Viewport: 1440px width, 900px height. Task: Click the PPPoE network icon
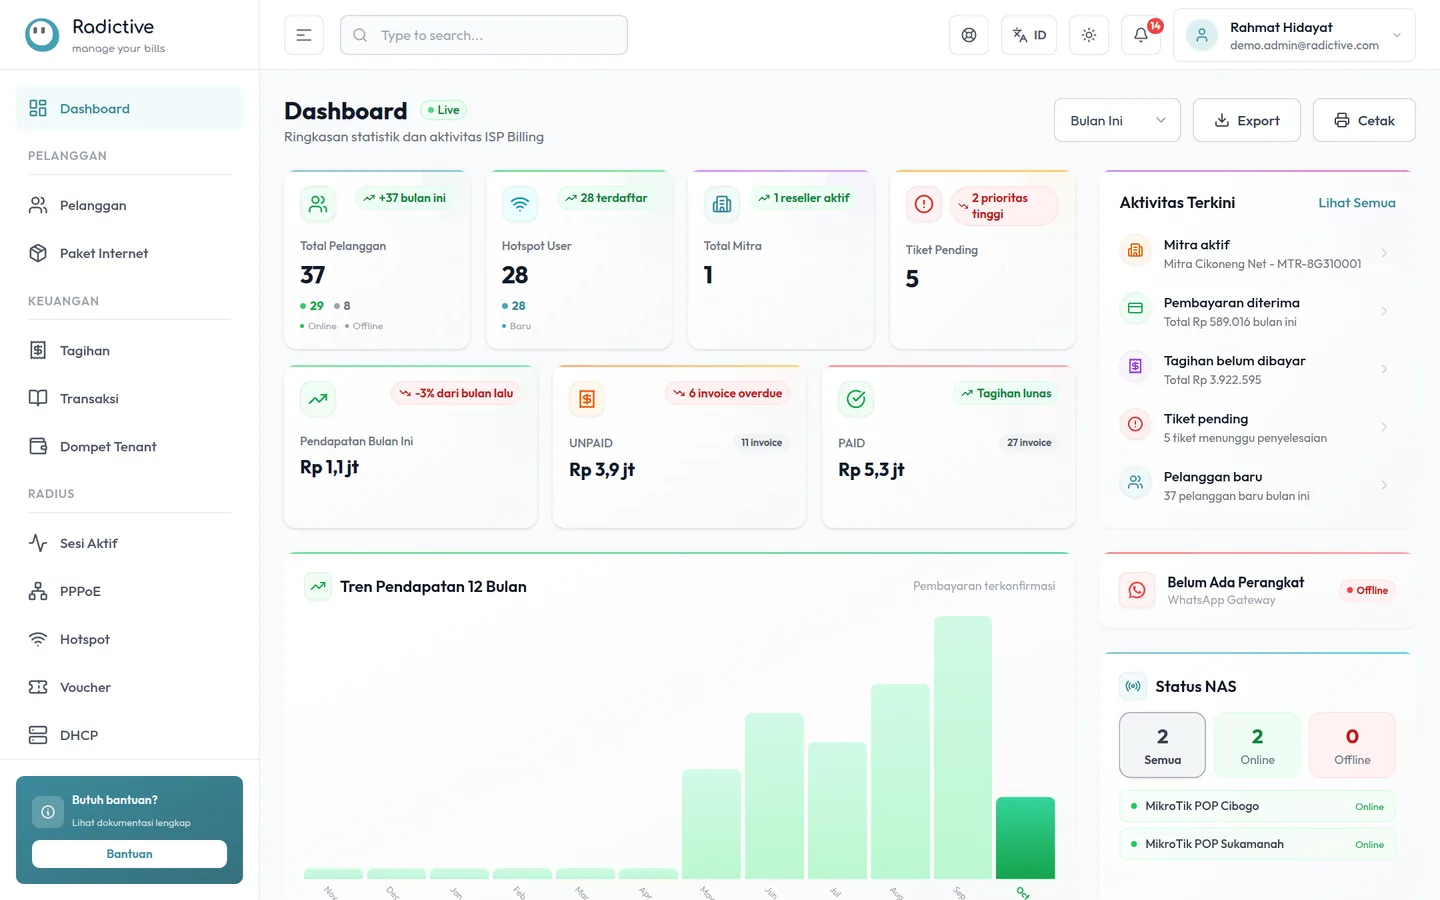tap(38, 591)
